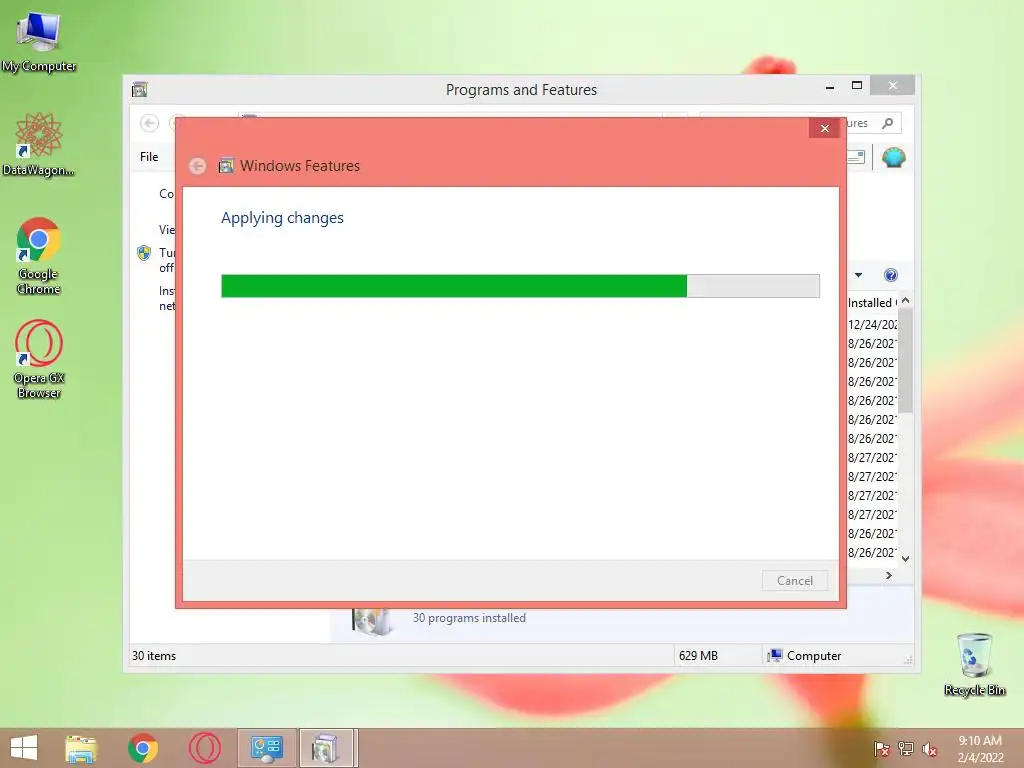Click the green Applying changes progress bar

(x=520, y=286)
